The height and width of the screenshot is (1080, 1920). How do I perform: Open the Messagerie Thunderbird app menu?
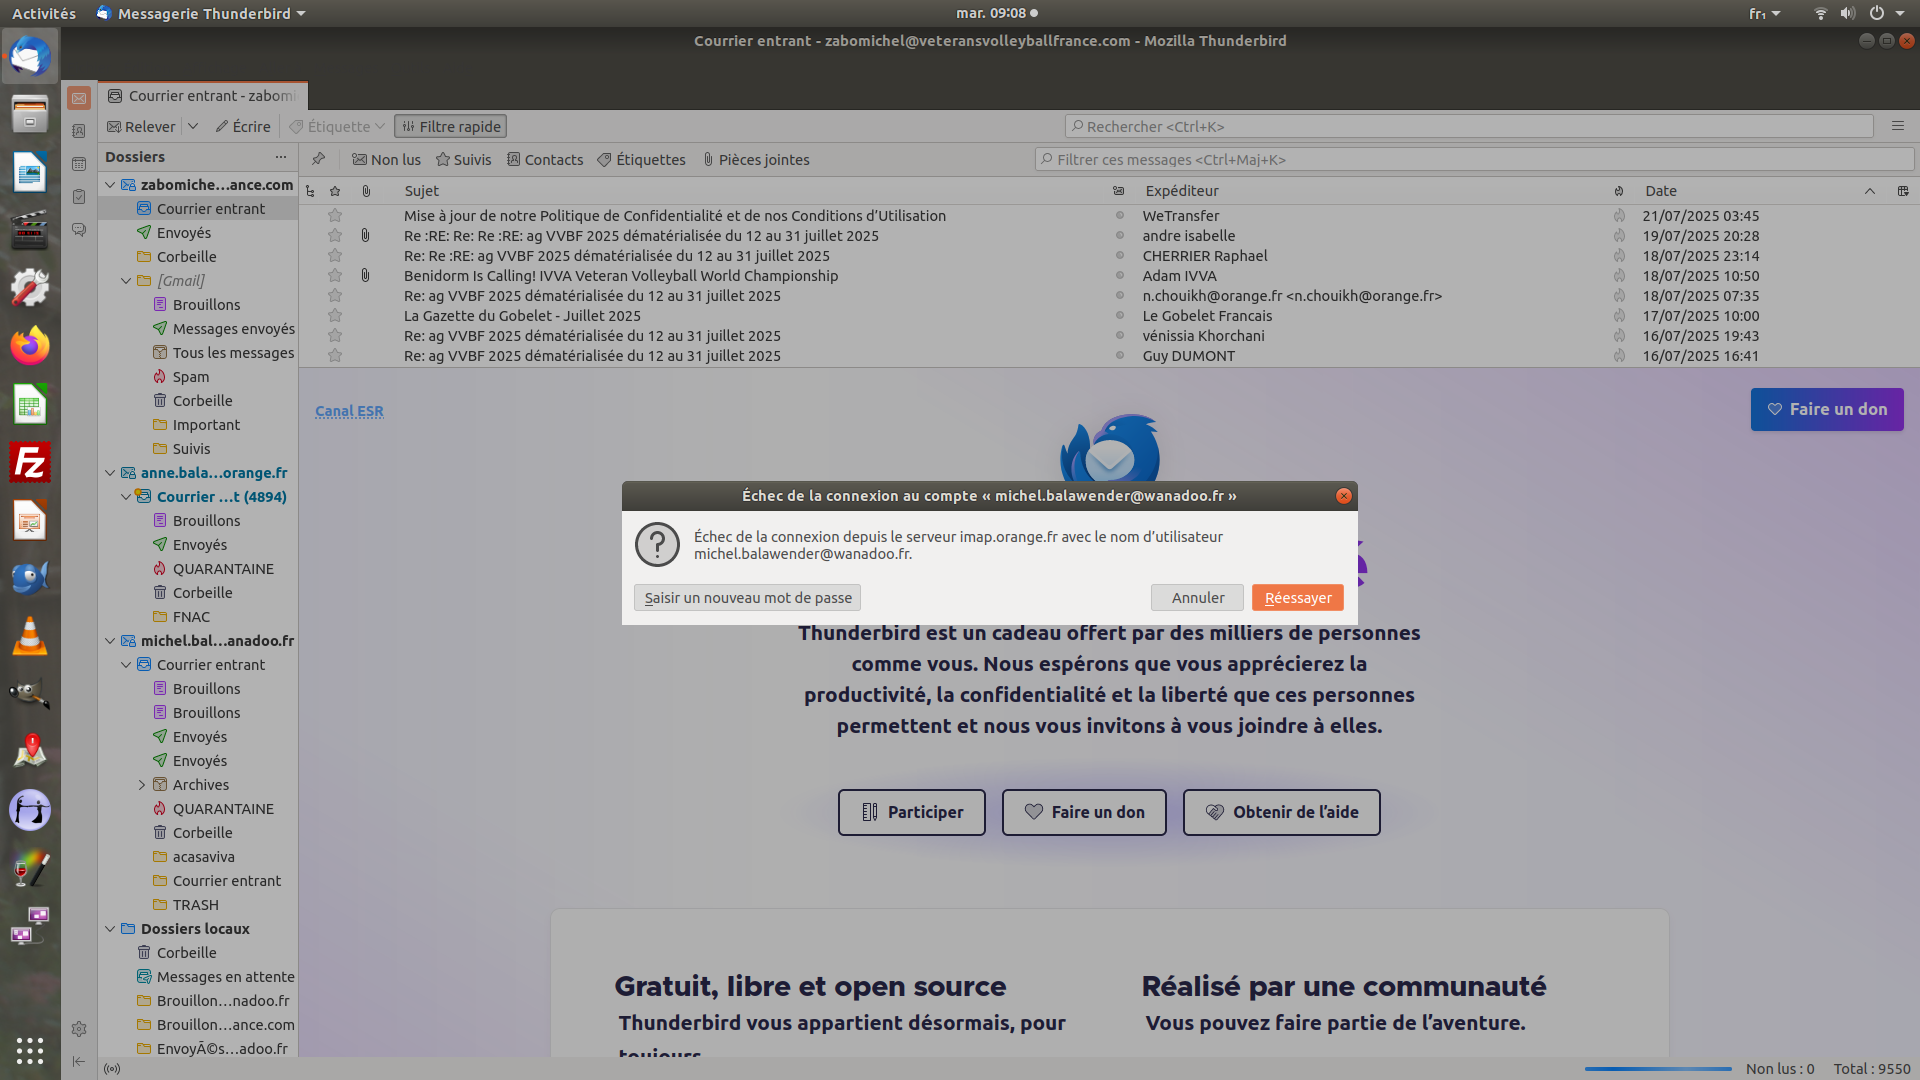tap(203, 13)
